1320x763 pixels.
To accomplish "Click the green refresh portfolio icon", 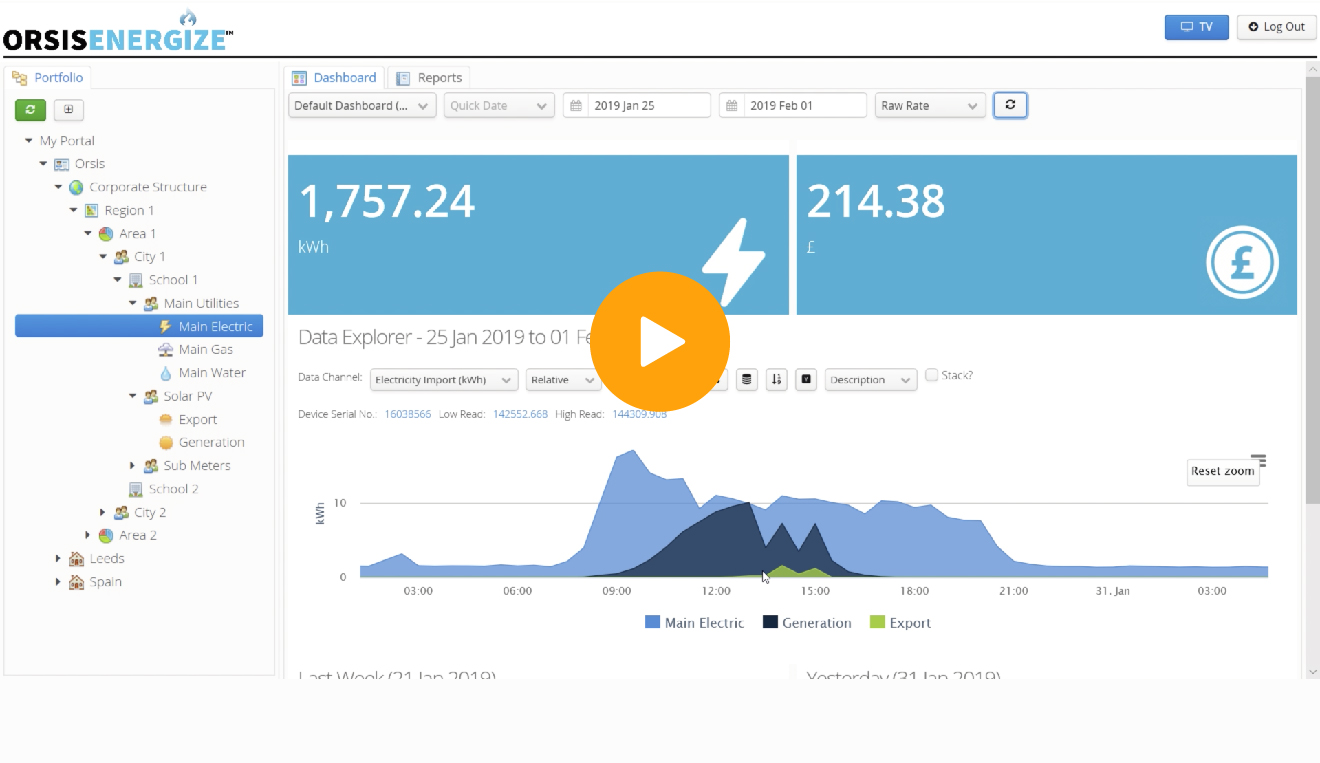I will click(x=30, y=110).
